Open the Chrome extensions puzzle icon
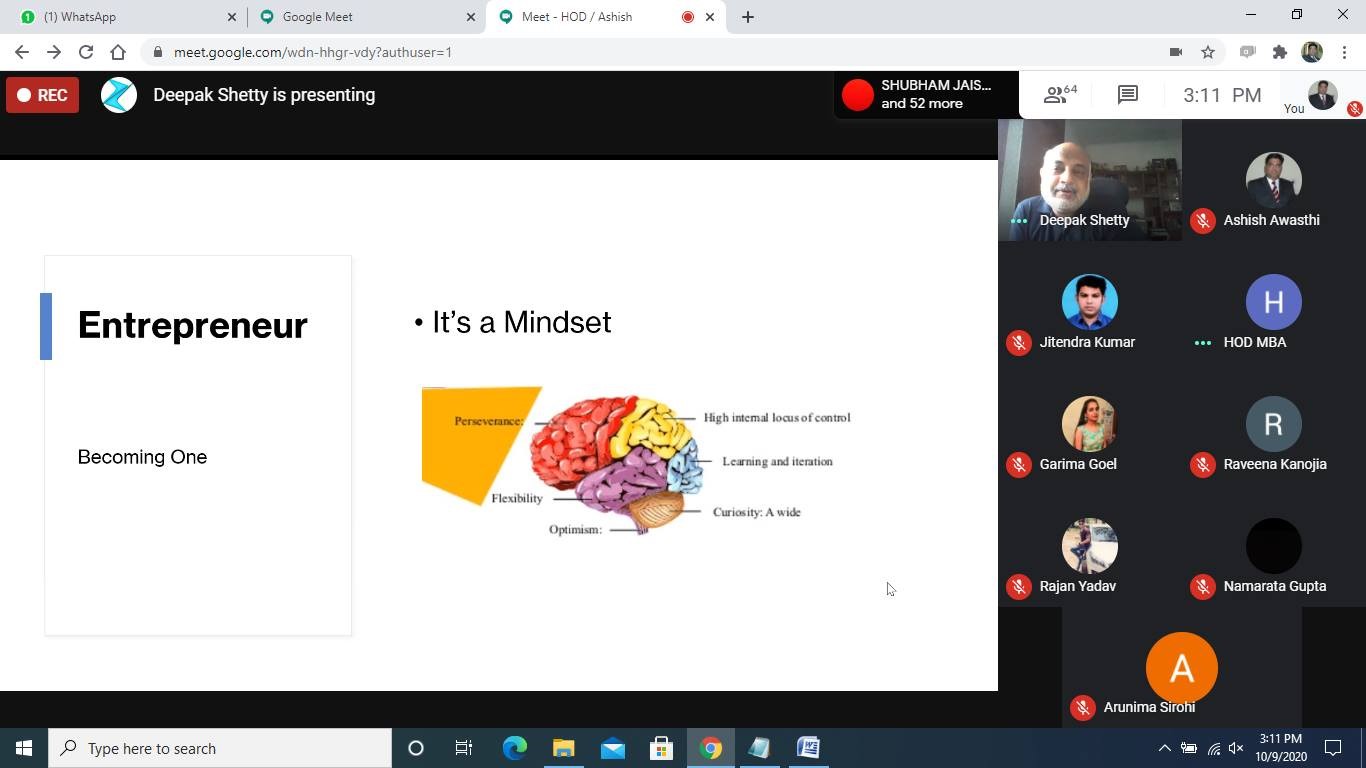 pyautogui.click(x=1279, y=52)
